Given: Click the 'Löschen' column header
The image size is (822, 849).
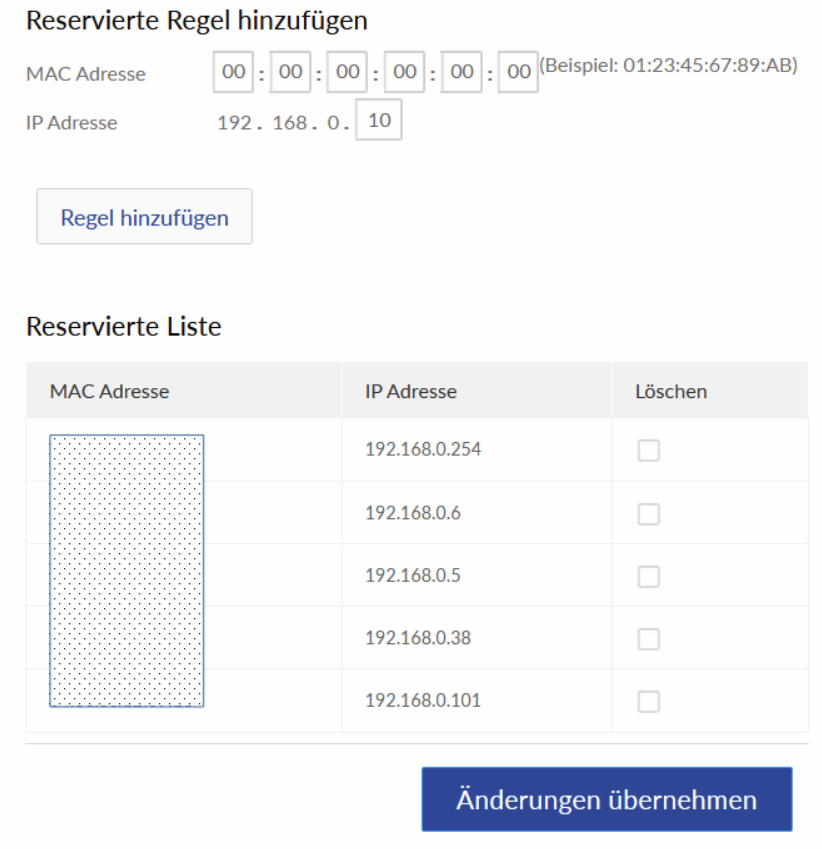Looking at the screenshot, I should pyautogui.click(x=671, y=392).
